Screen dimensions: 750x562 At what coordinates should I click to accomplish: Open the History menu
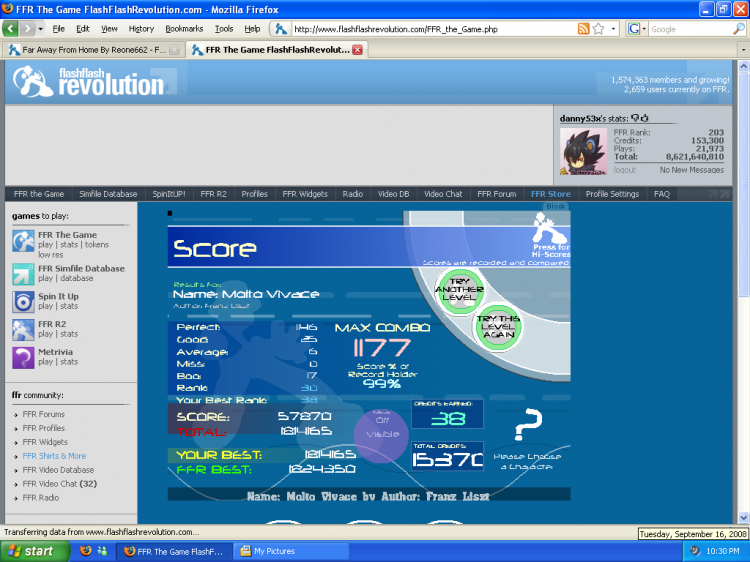pos(141,29)
